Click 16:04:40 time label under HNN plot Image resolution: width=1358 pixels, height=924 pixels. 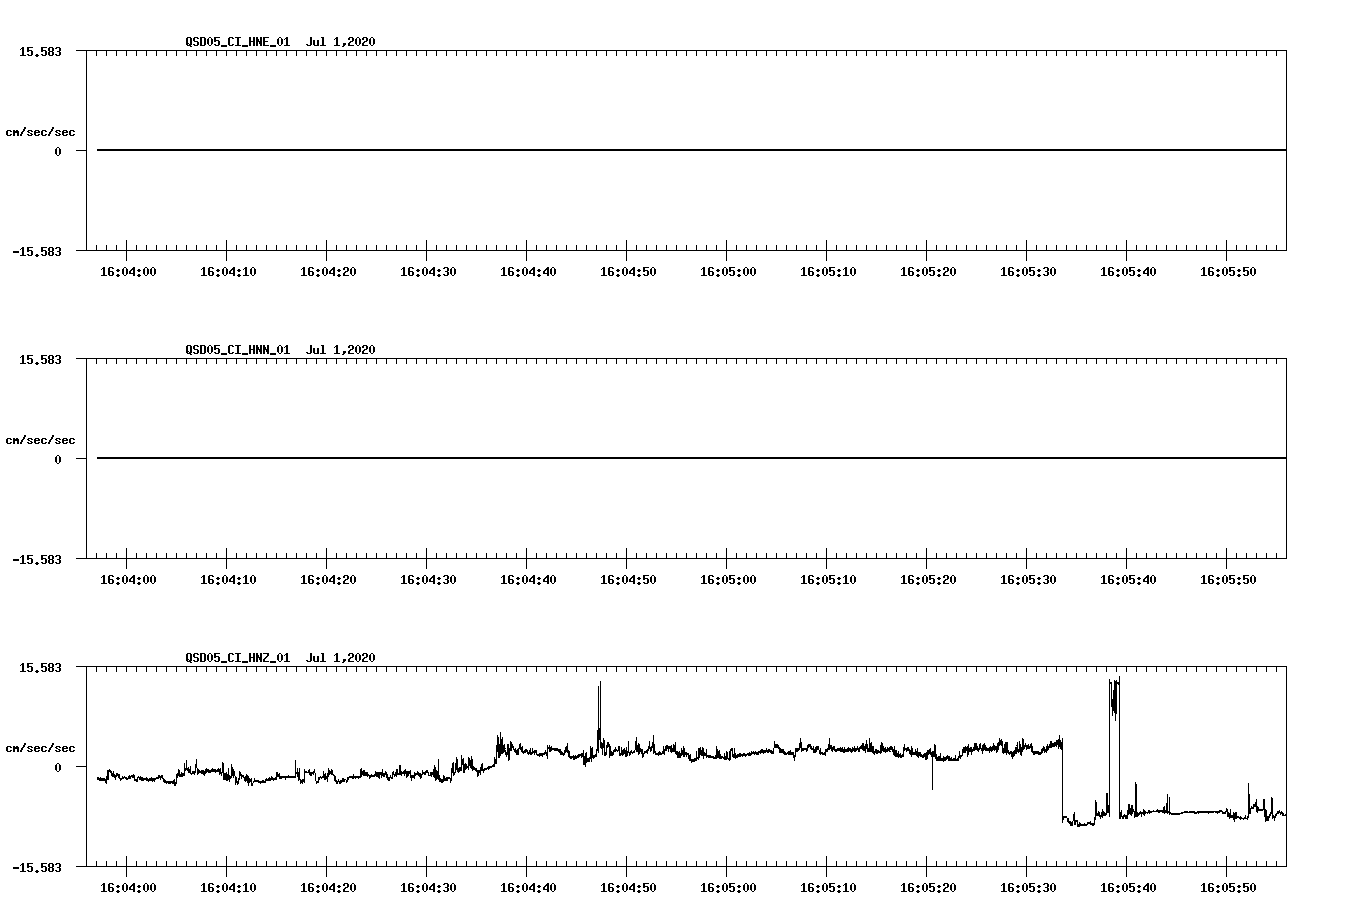coord(528,580)
